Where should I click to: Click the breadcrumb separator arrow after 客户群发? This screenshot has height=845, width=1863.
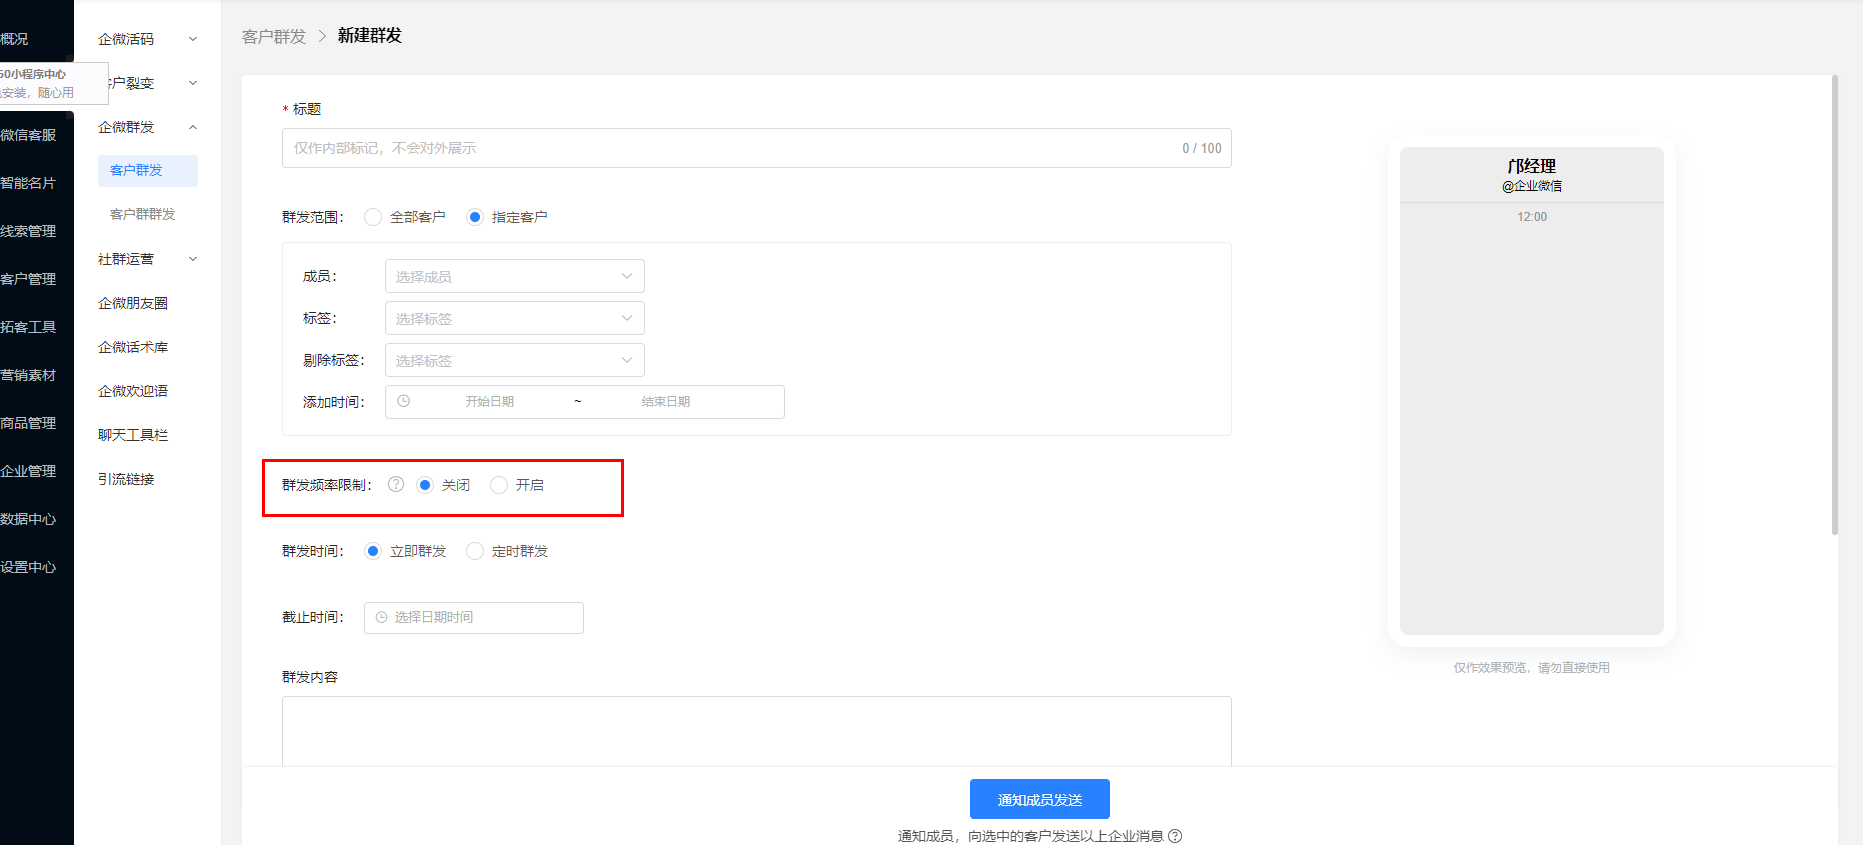[x=322, y=36]
